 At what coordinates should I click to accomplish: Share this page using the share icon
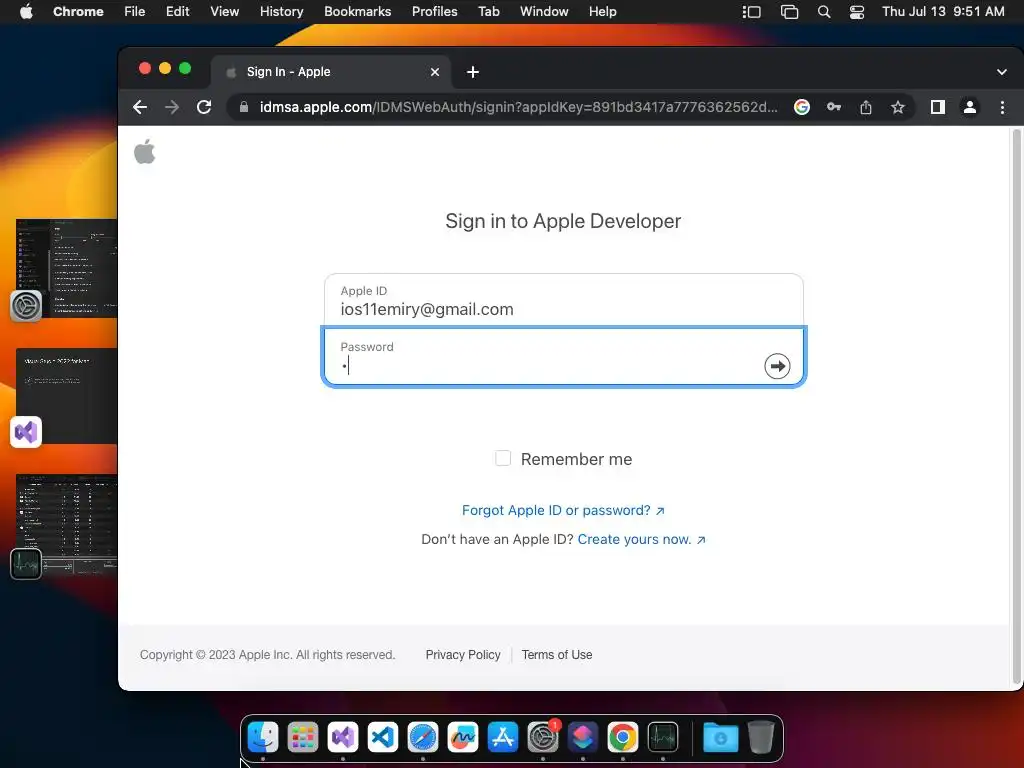[x=866, y=107]
